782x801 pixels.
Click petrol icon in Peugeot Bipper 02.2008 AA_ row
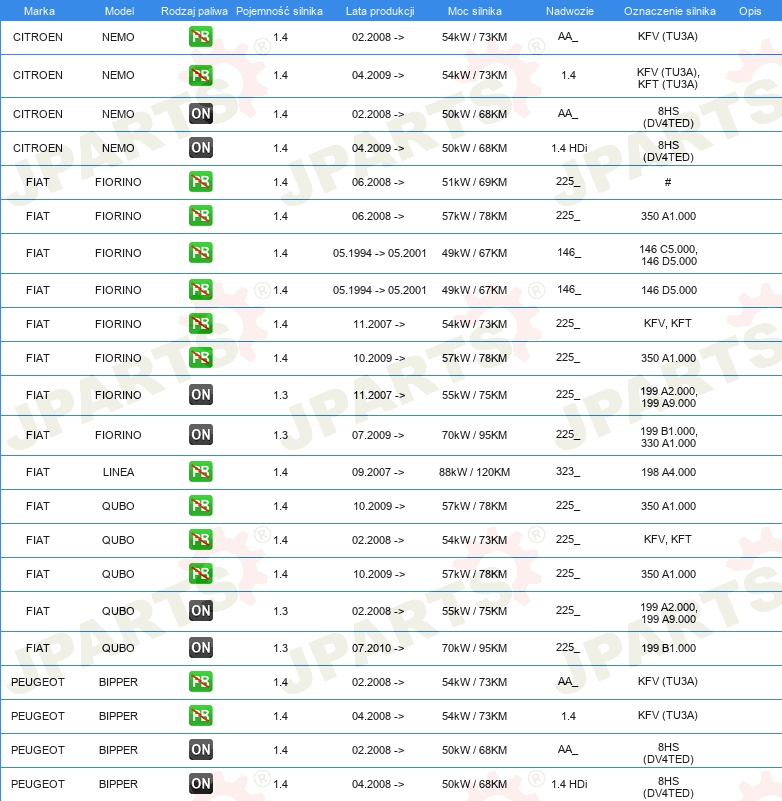tap(200, 681)
